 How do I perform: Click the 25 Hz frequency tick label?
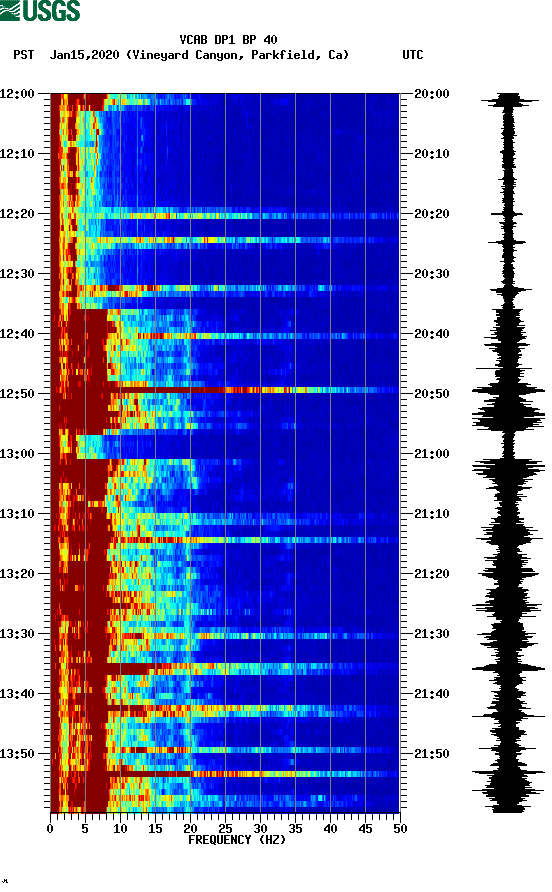(x=225, y=829)
